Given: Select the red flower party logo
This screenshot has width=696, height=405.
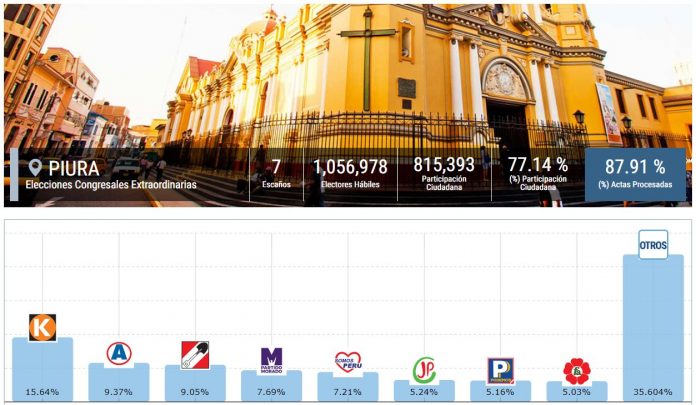Looking at the screenshot, I should coord(577,371).
